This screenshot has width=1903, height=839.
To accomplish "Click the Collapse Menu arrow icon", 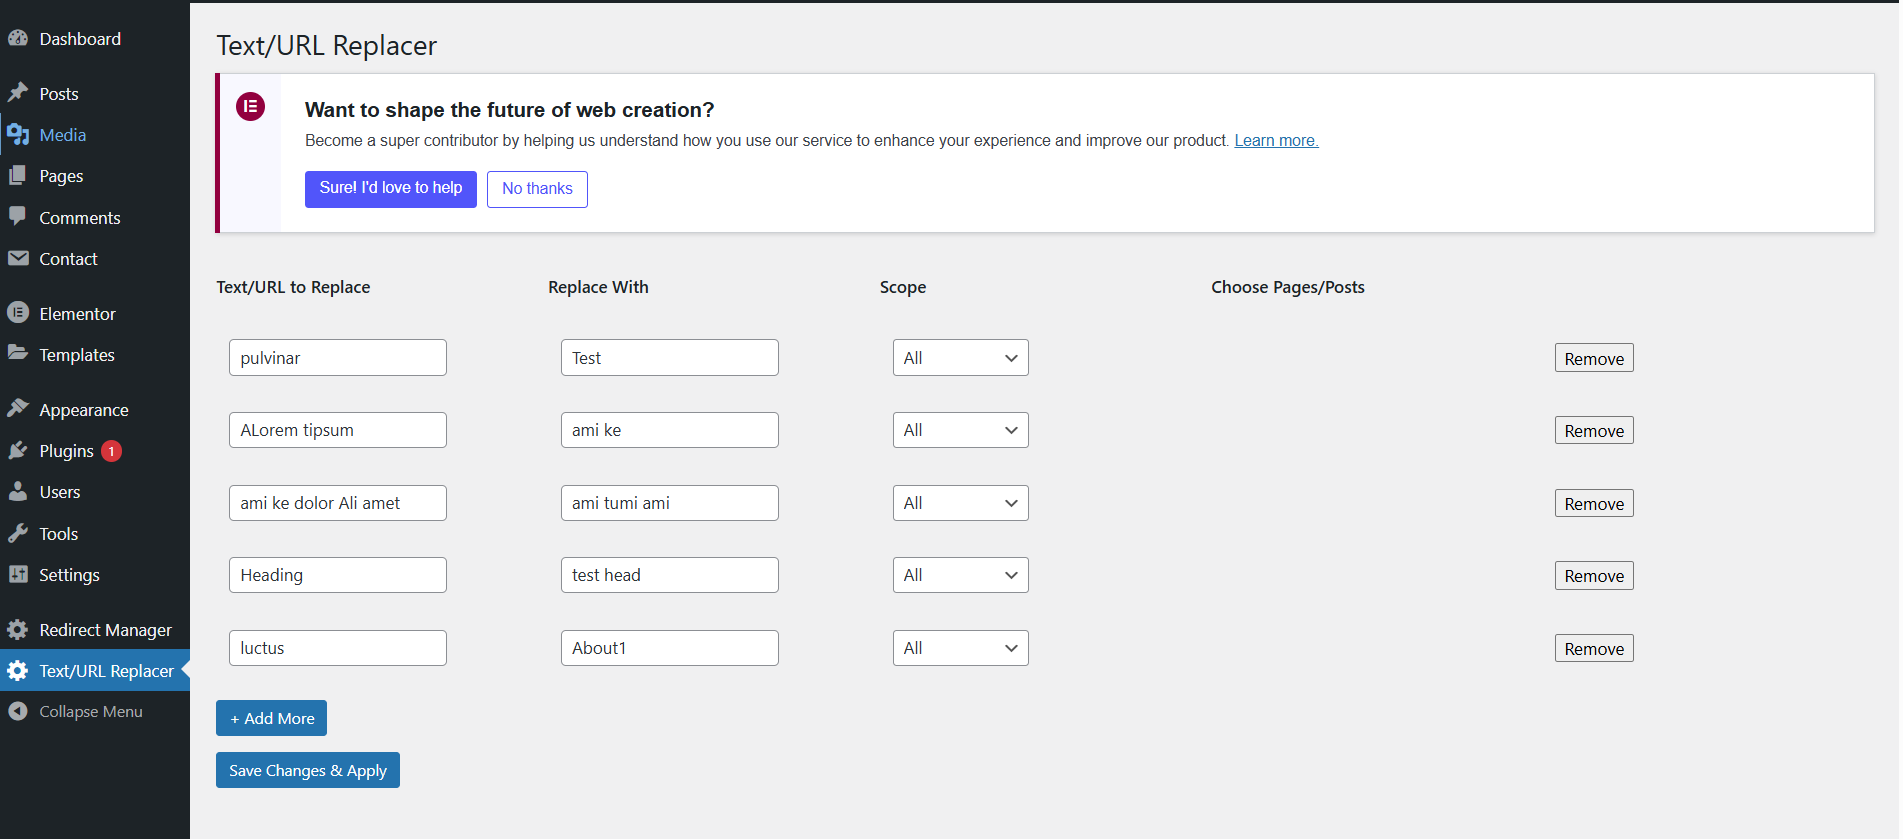I will click(18, 711).
